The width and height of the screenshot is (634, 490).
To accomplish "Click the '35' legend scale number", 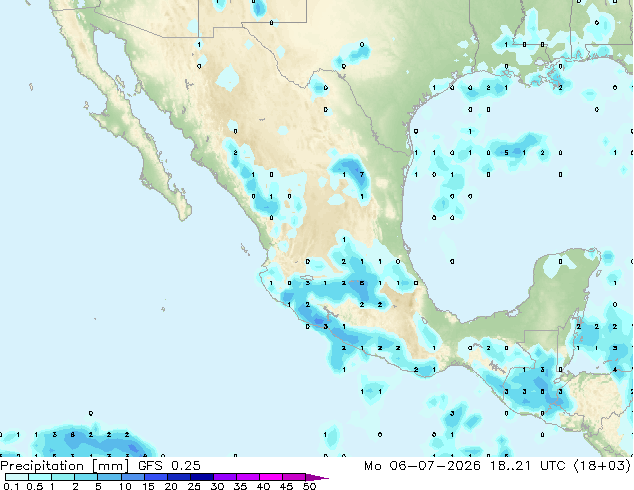I will 240,486.
